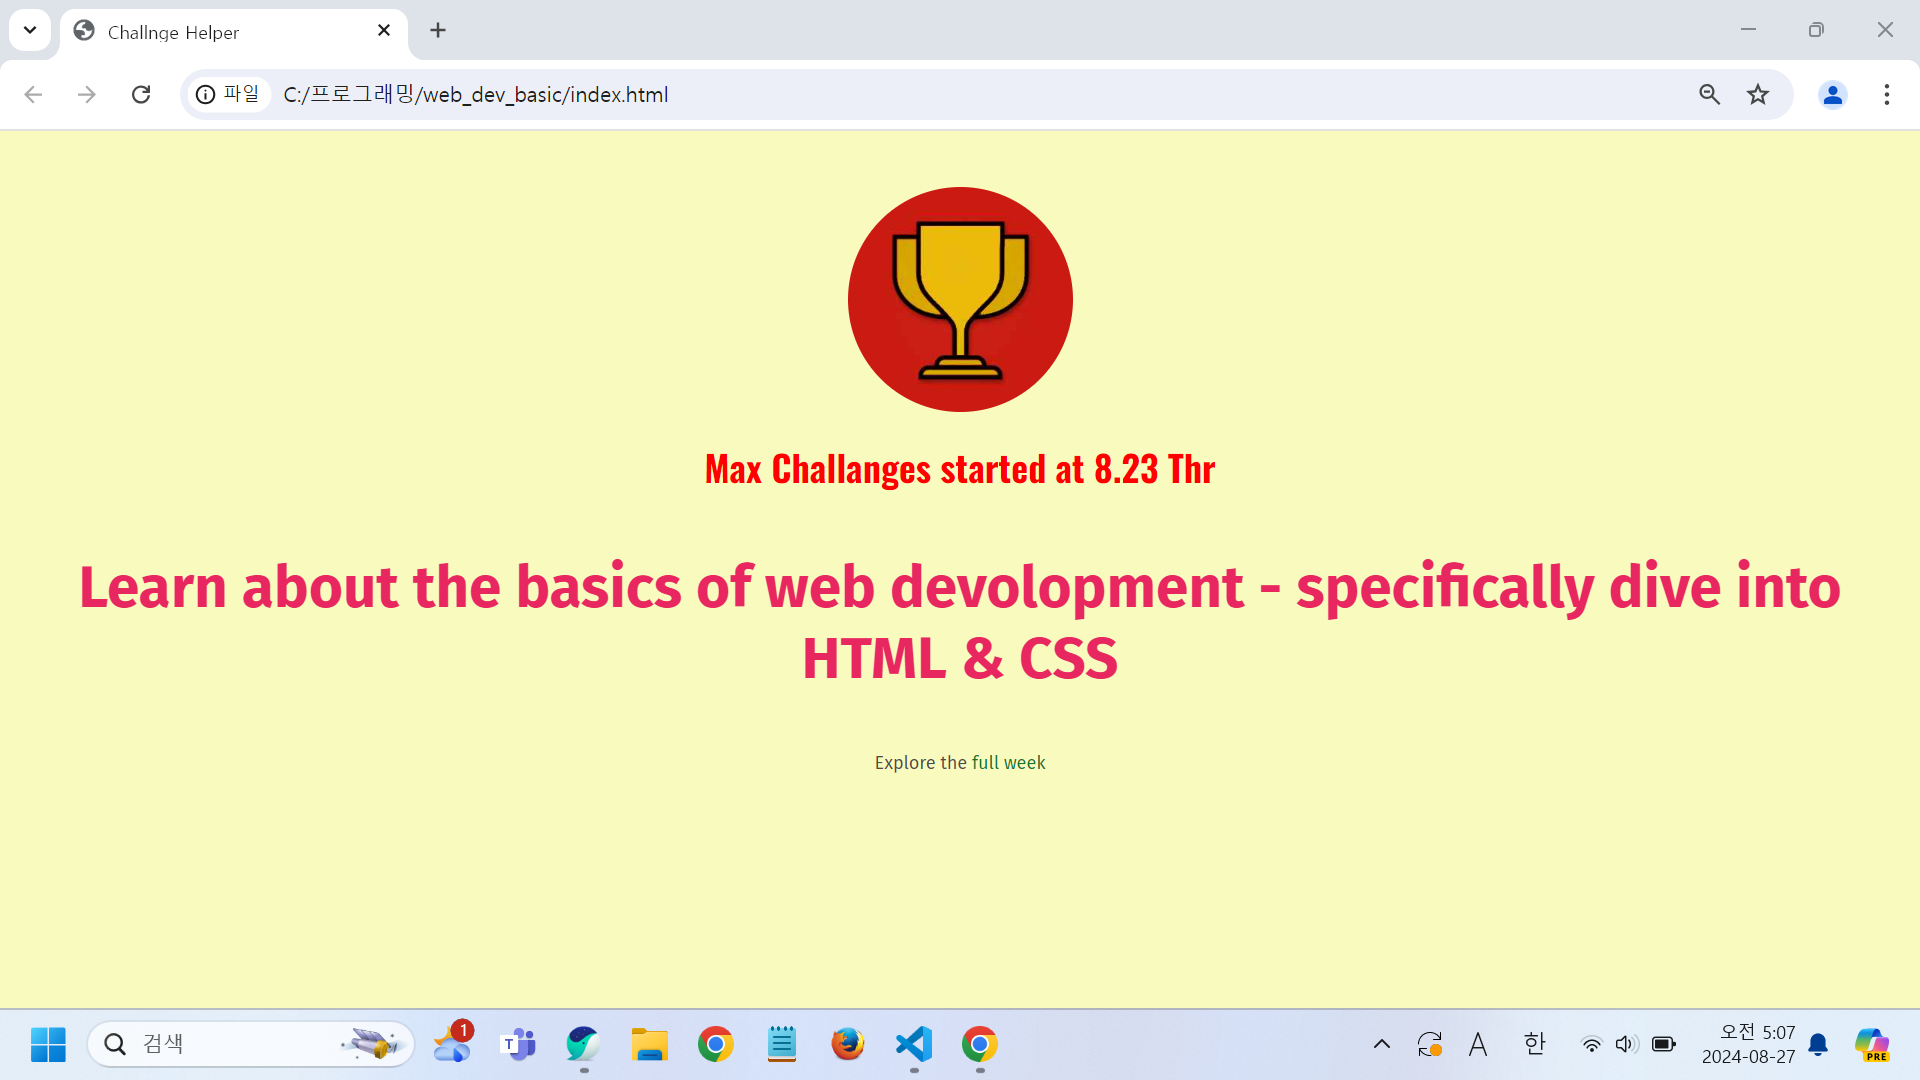Open the zoom magnifier in the address bar
Image resolution: width=1920 pixels, height=1080 pixels.
pyautogui.click(x=1709, y=94)
